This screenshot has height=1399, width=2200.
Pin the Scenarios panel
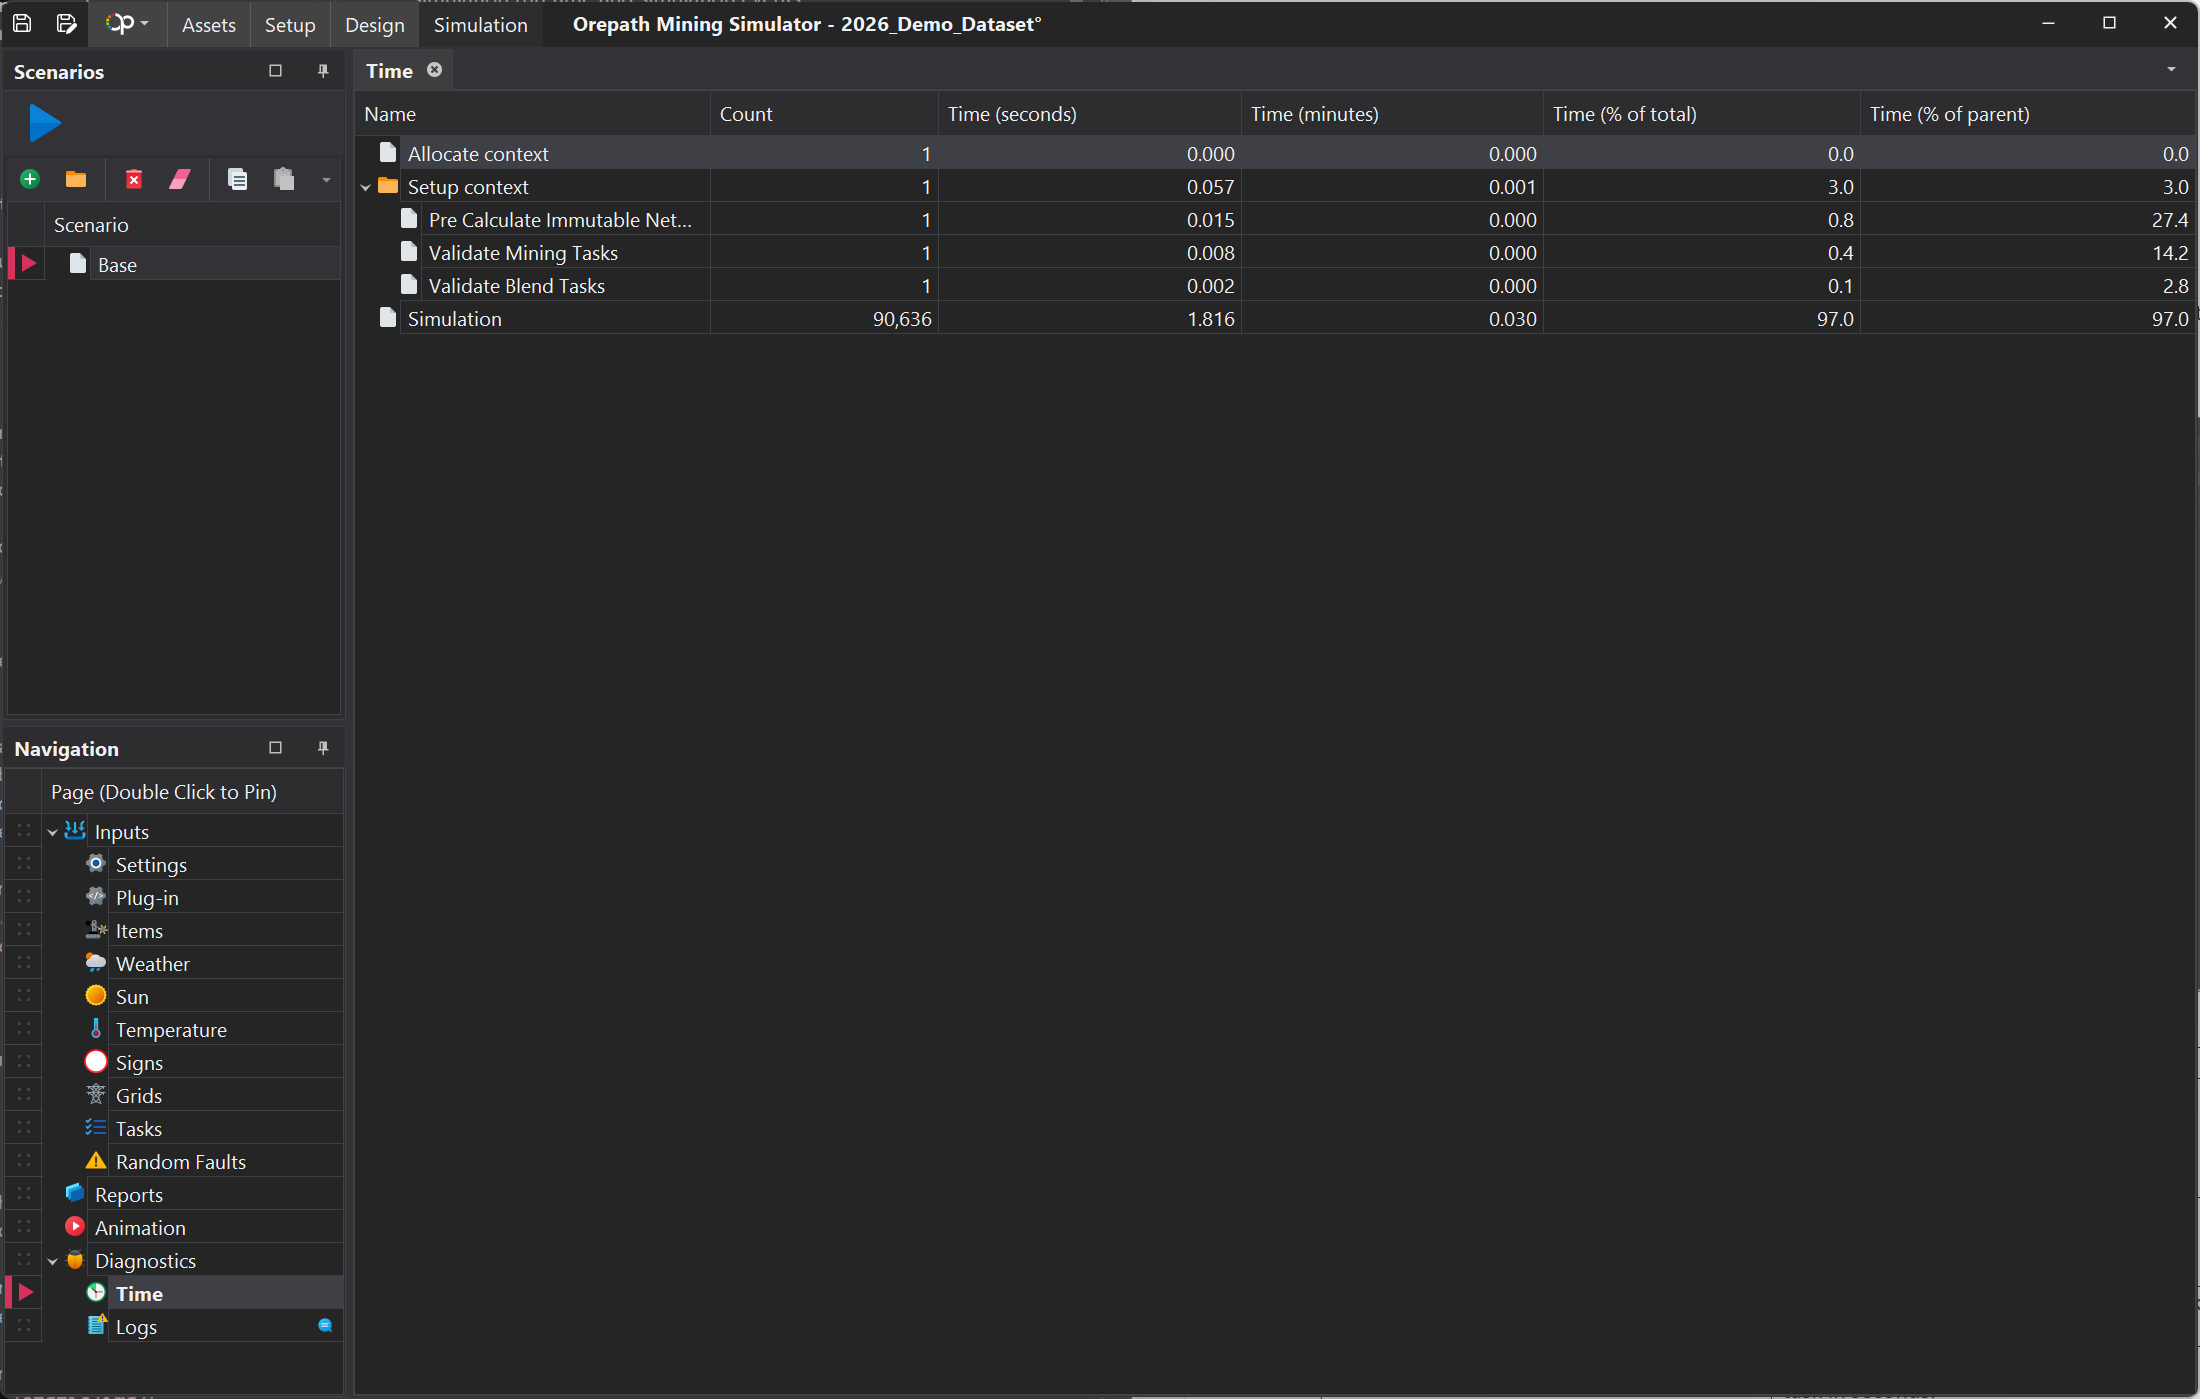pos(323,71)
